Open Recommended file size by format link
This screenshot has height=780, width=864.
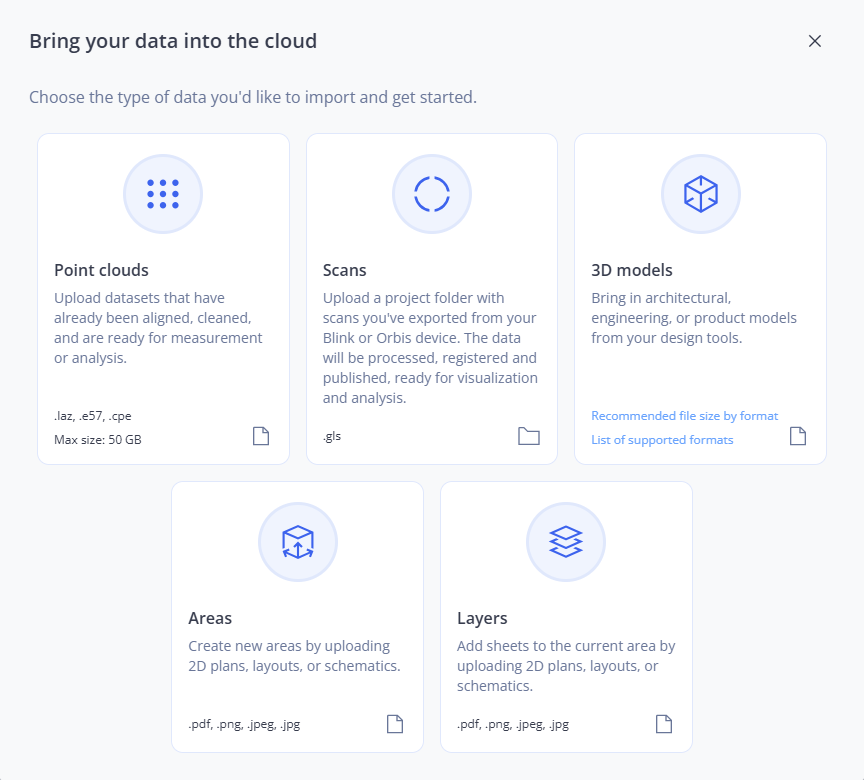tap(684, 416)
